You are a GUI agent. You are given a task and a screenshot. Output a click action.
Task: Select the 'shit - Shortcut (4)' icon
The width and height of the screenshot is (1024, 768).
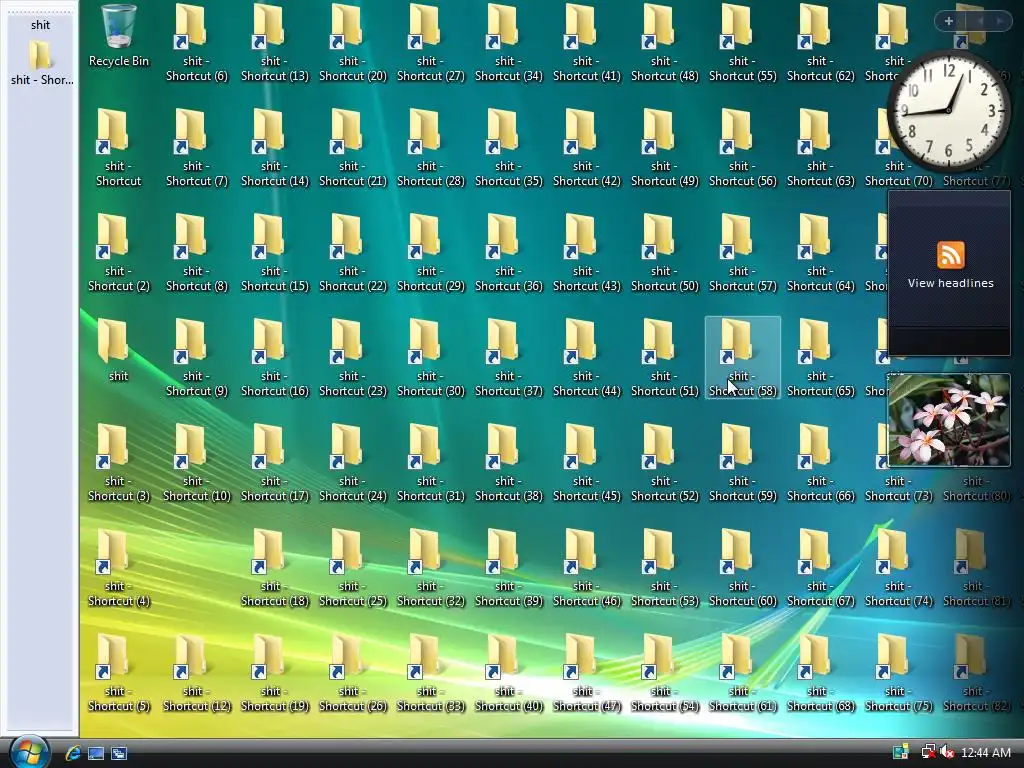tap(119, 568)
